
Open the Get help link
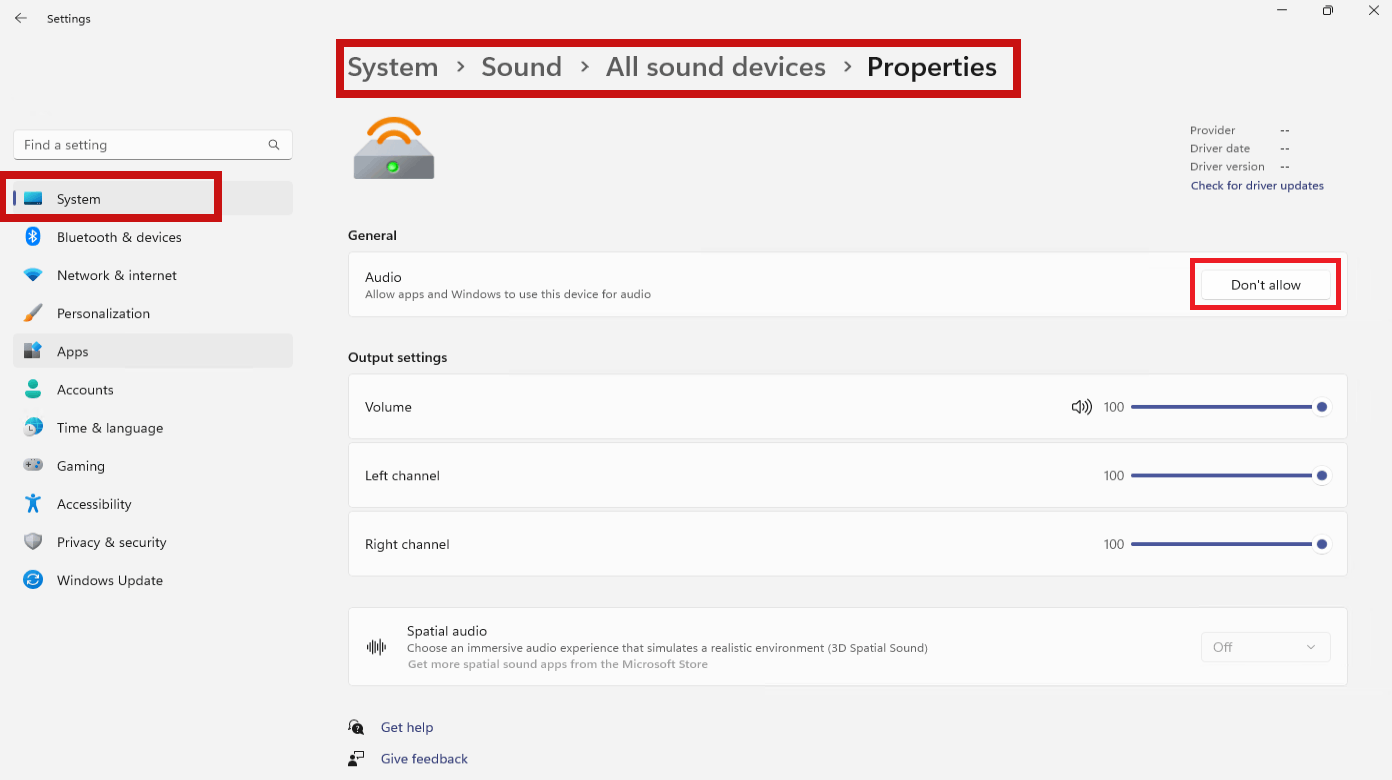point(407,727)
